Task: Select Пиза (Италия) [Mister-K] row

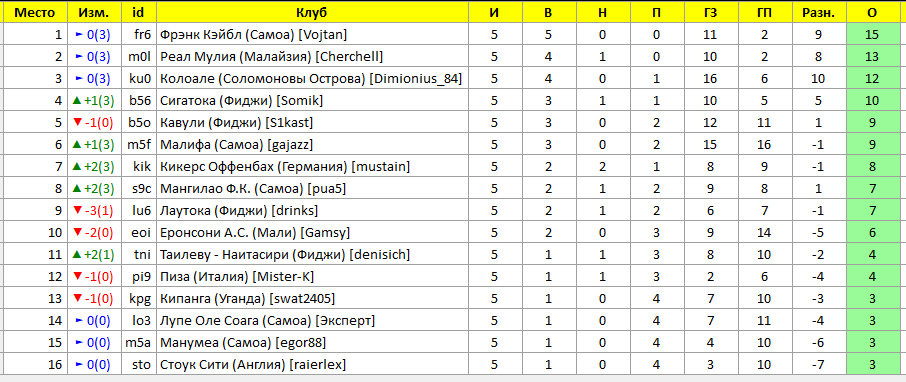Action: click(451, 277)
